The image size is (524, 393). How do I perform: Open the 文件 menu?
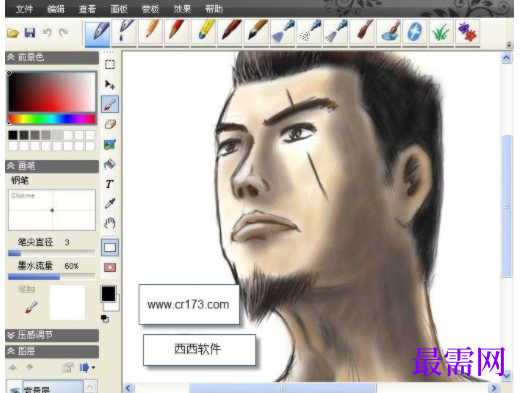tap(24, 9)
